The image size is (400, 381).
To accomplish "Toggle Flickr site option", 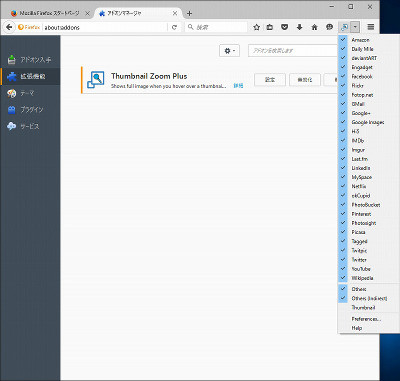I will click(368, 86).
